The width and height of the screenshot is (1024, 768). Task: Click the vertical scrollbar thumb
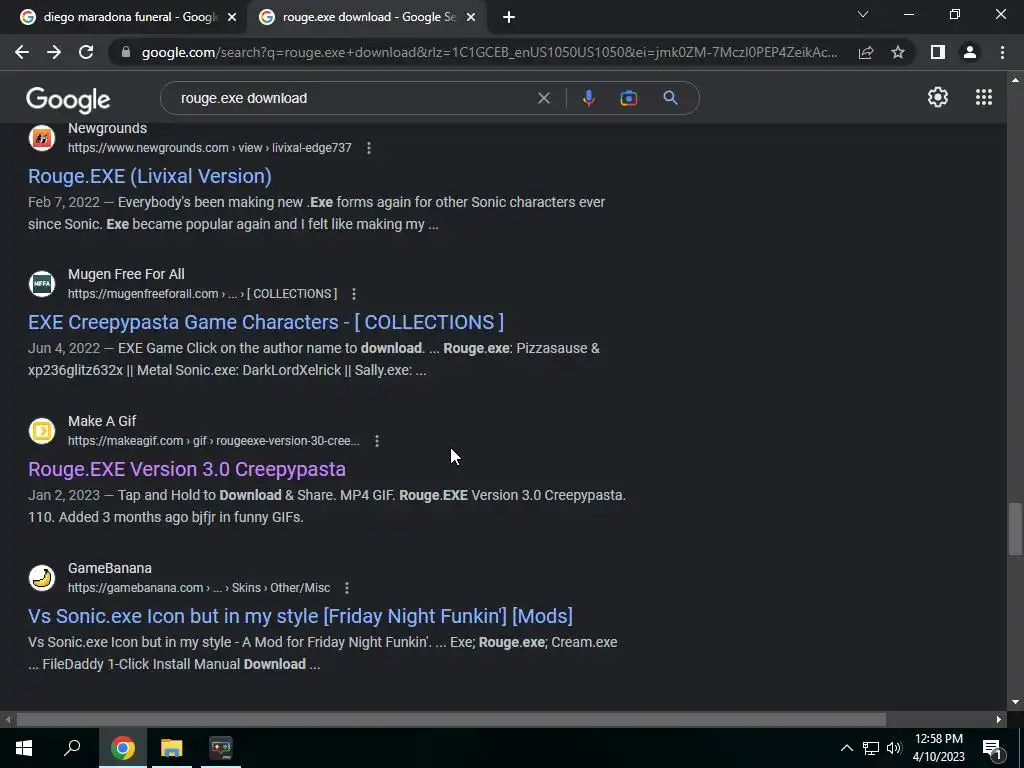tap(1015, 529)
